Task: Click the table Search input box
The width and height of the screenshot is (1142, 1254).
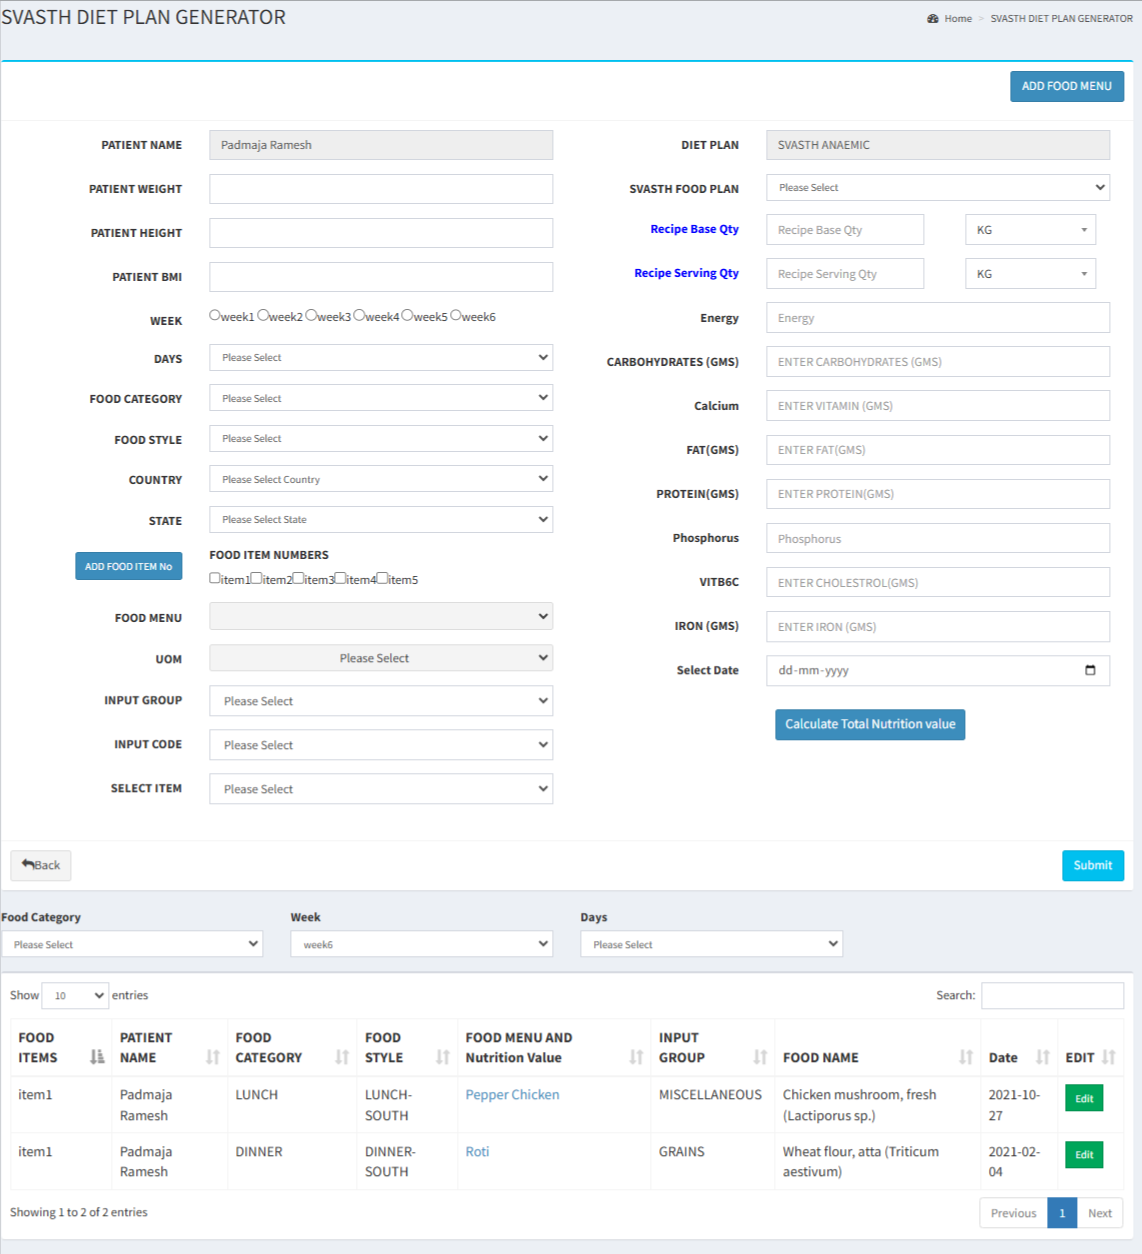Action: [1052, 995]
